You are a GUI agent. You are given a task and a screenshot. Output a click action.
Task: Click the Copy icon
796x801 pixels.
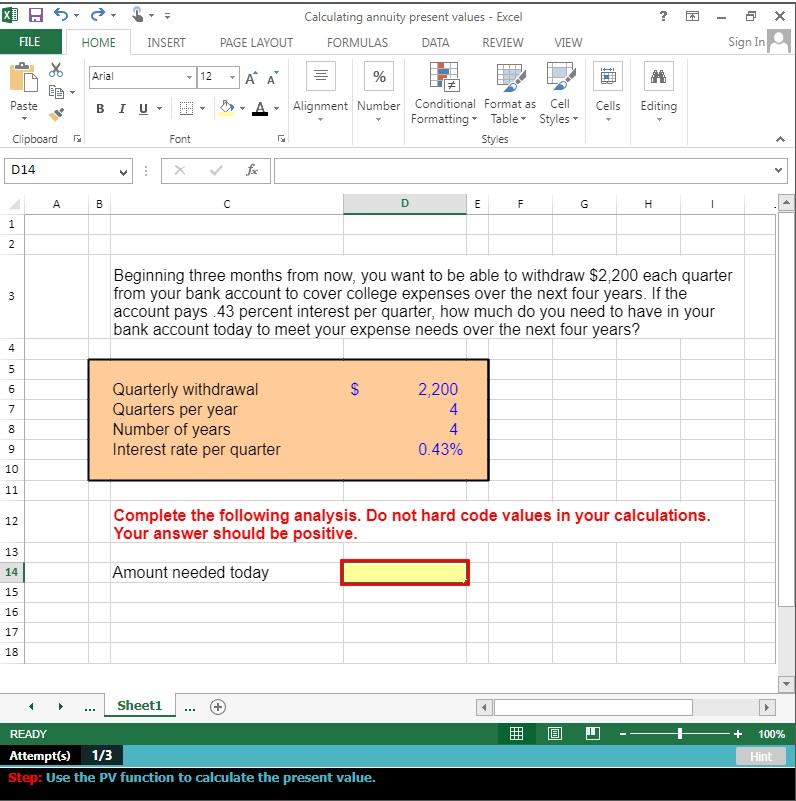click(56, 92)
